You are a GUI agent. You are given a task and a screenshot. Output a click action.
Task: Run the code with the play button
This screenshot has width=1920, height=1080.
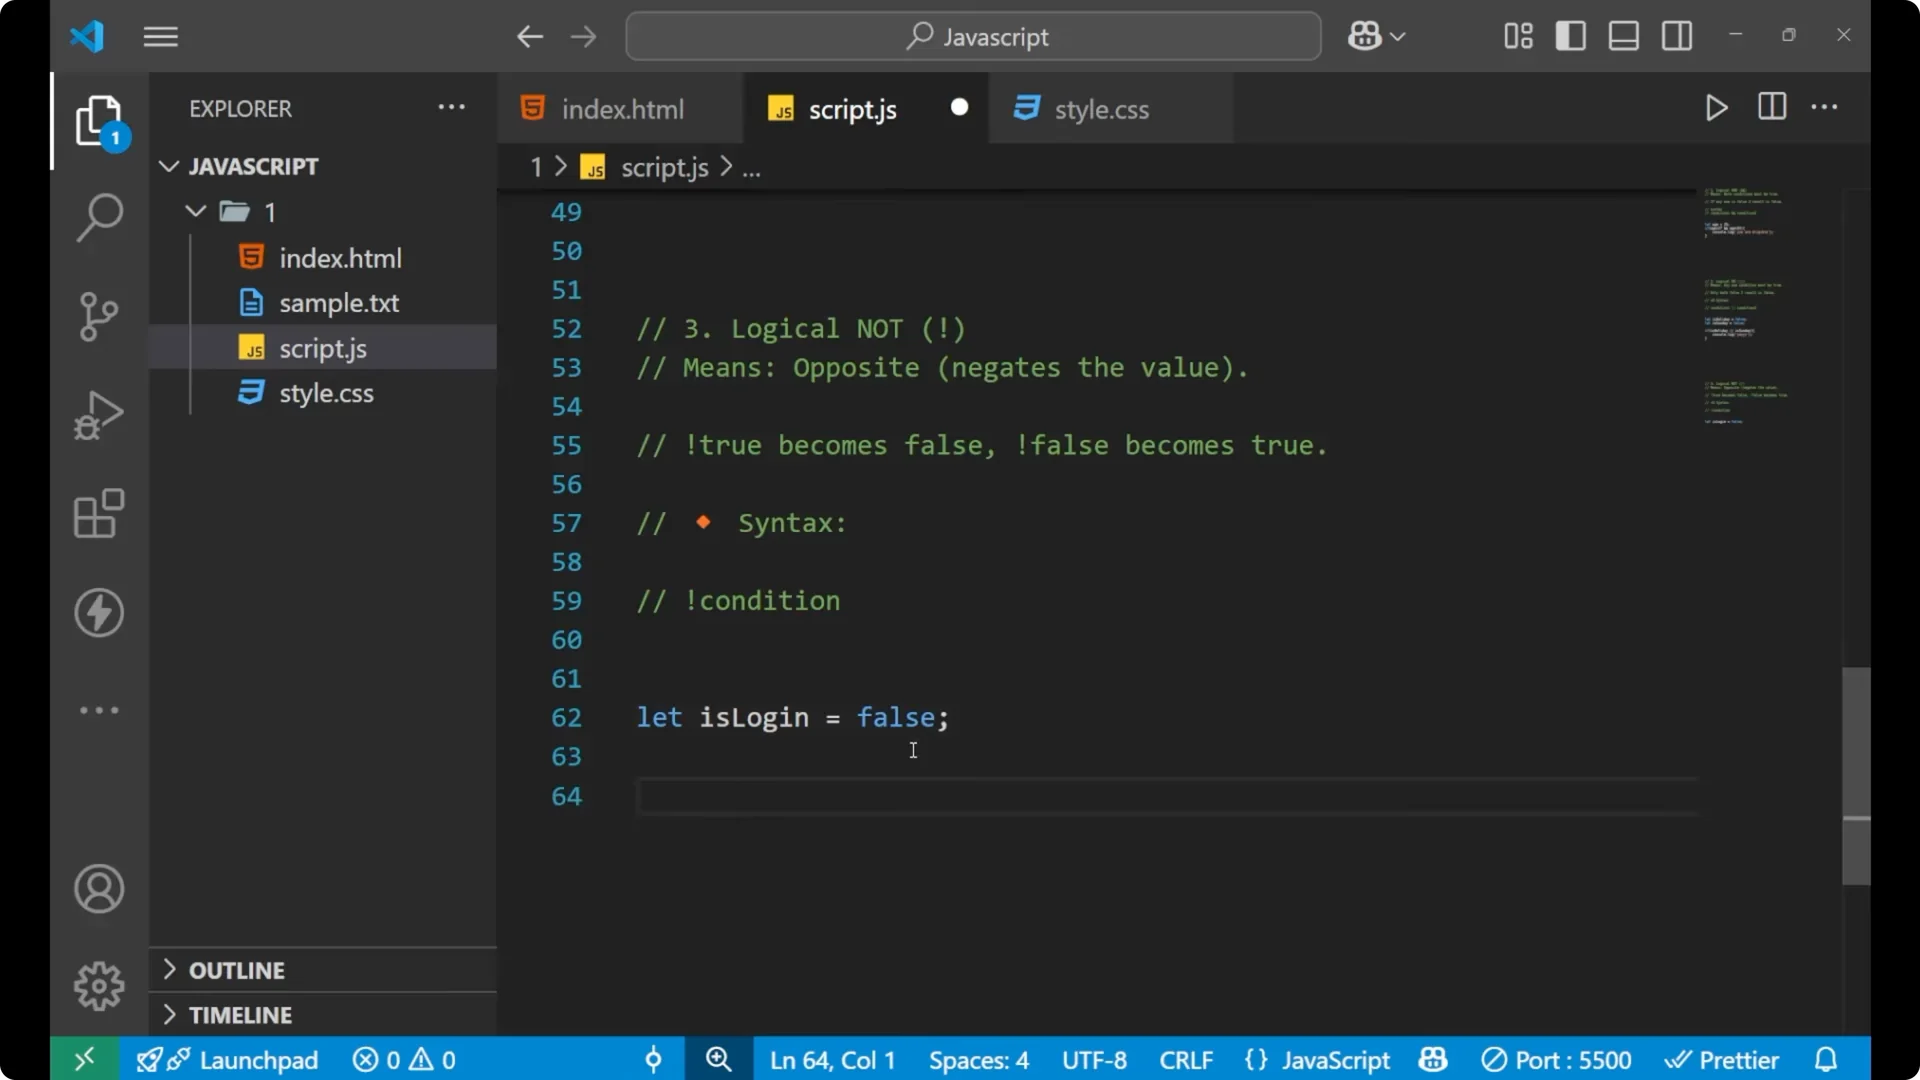(x=1716, y=108)
